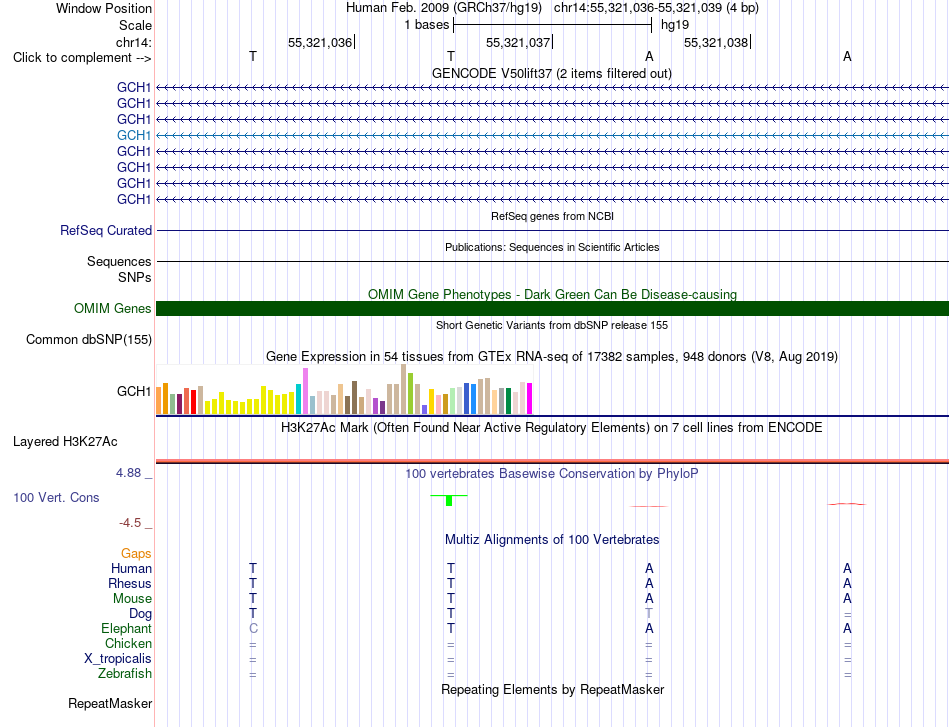Image resolution: width=950 pixels, height=727 pixels.
Task: Click the "Human" alignment row label
Action: [131, 568]
